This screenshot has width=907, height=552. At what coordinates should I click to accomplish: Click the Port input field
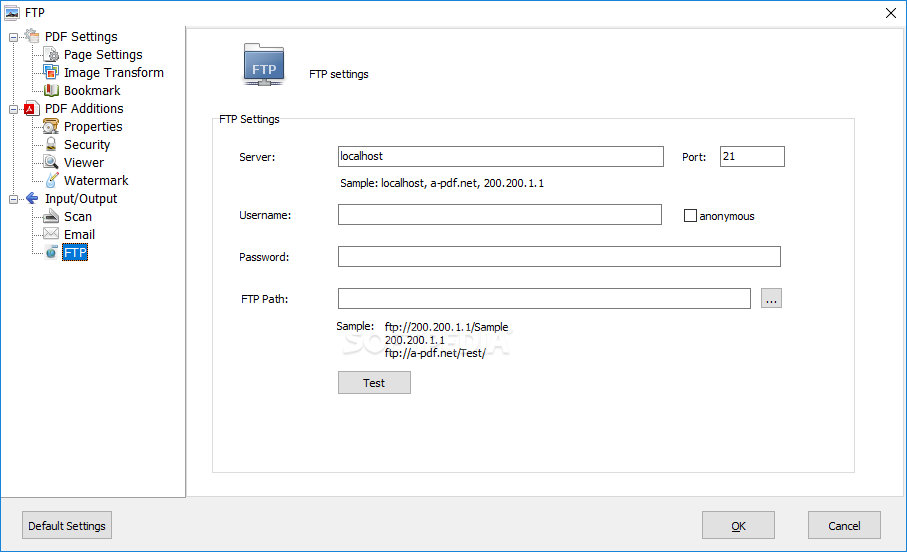752,156
